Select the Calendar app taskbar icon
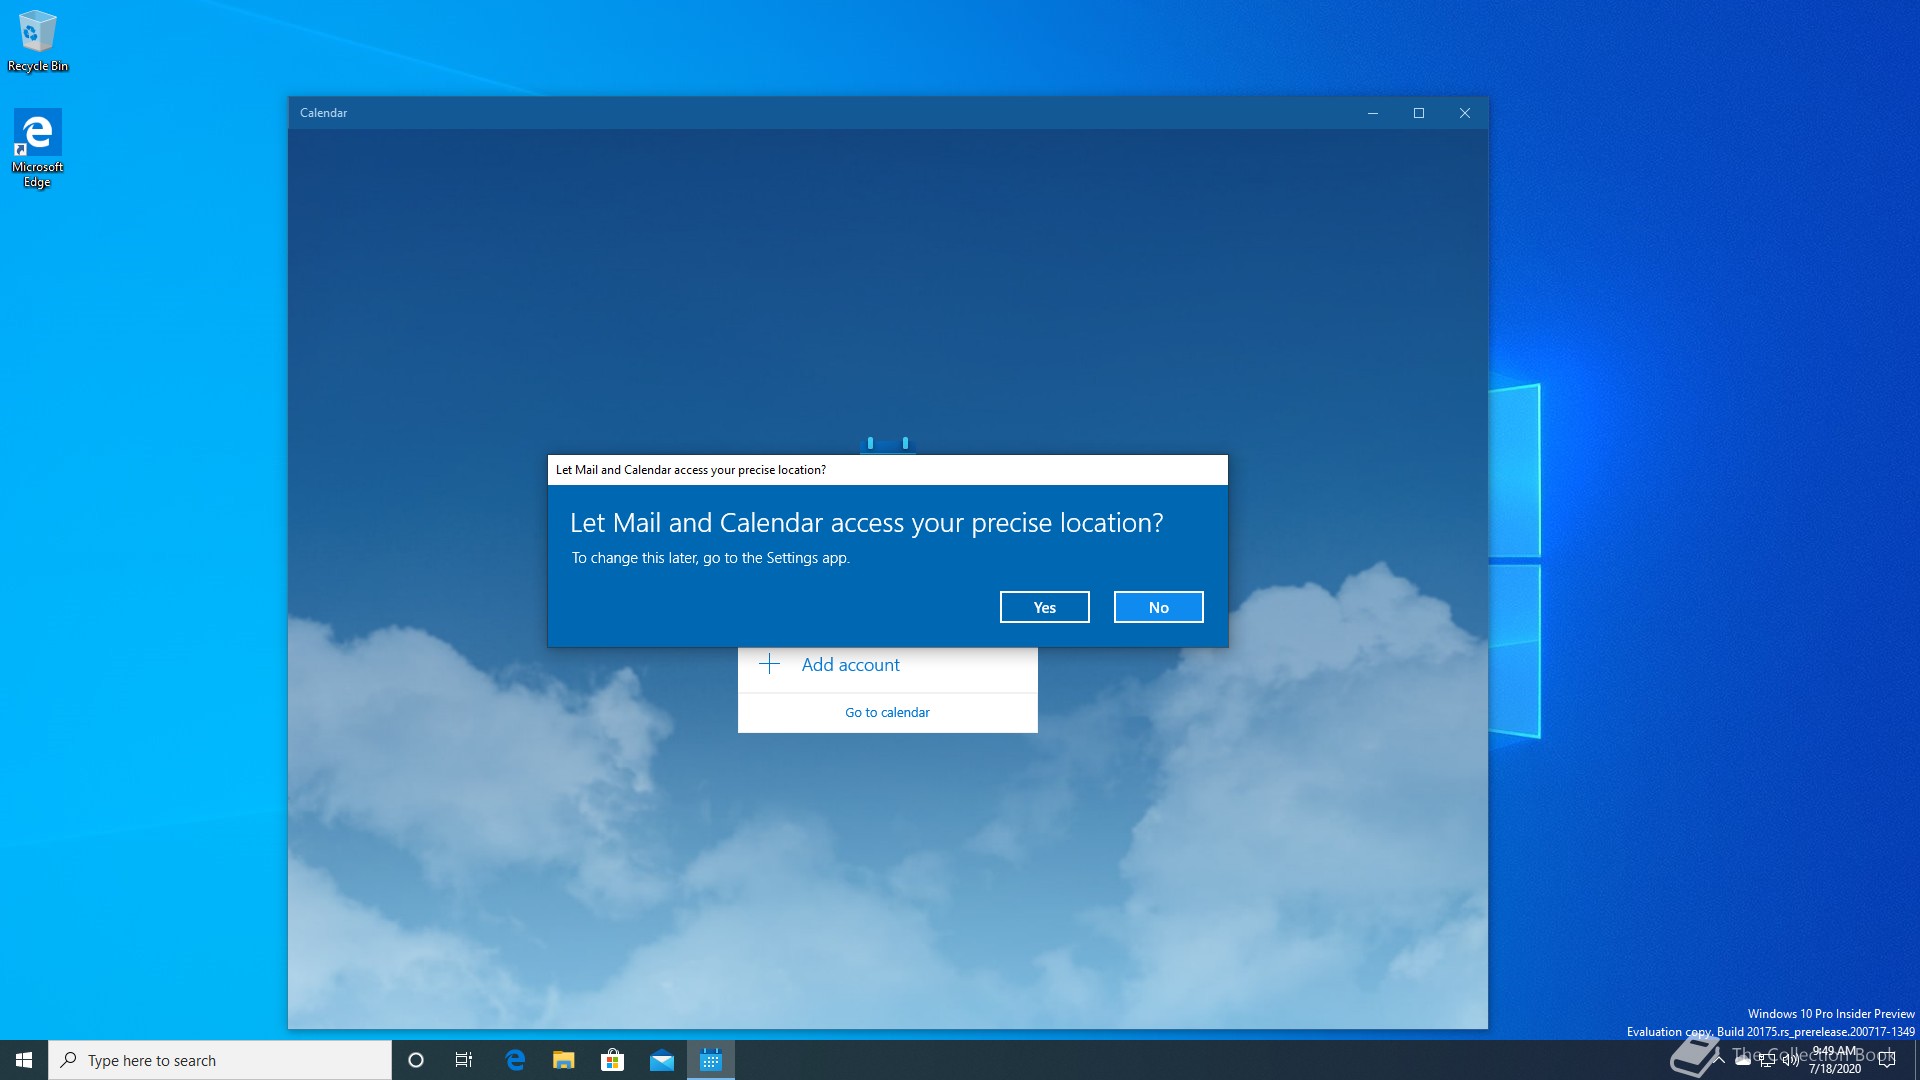This screenshot has width=1920, height=1080. click(710, 1060)
